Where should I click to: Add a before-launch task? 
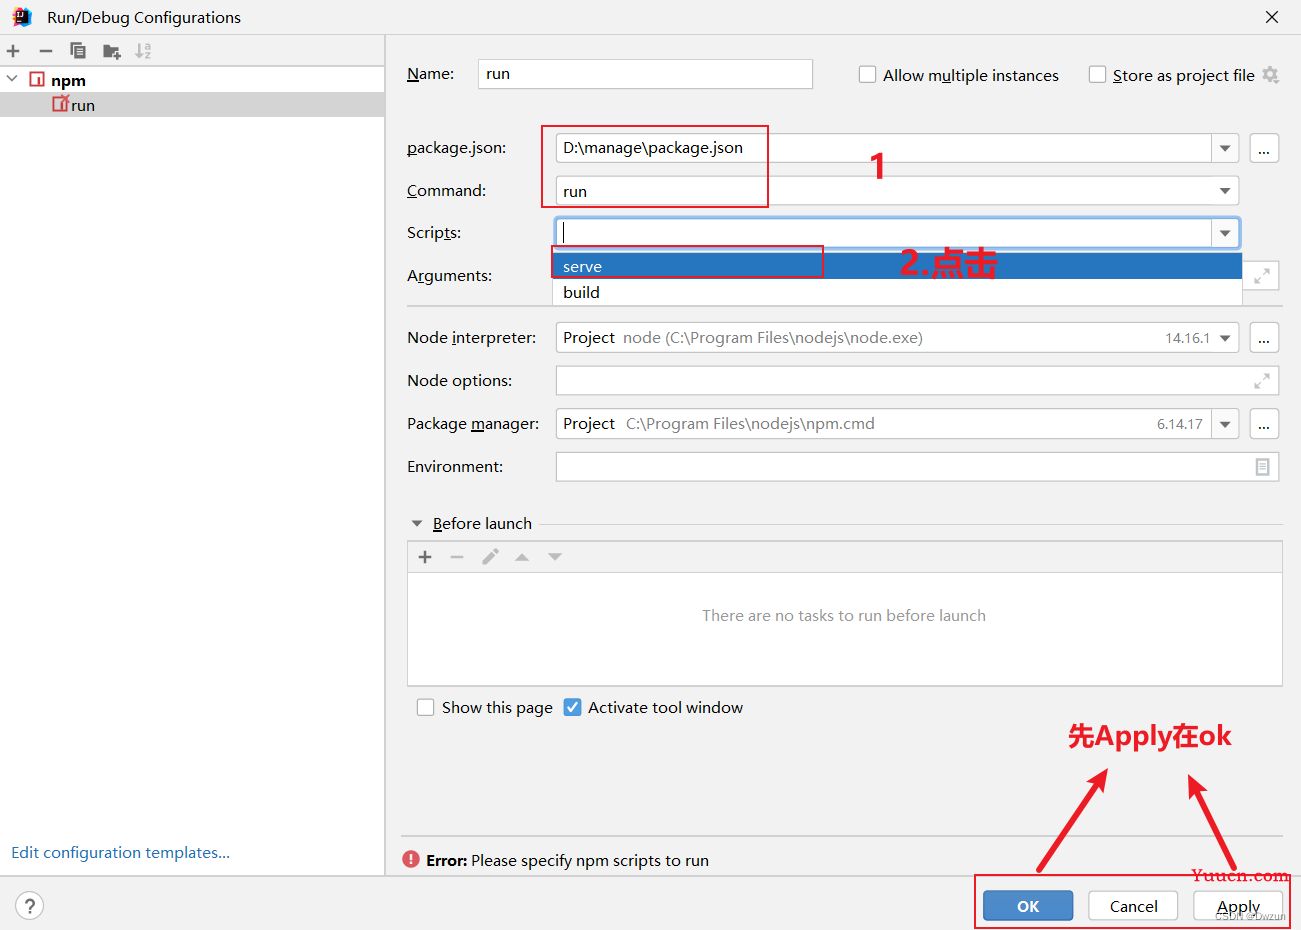pos(425,557)
